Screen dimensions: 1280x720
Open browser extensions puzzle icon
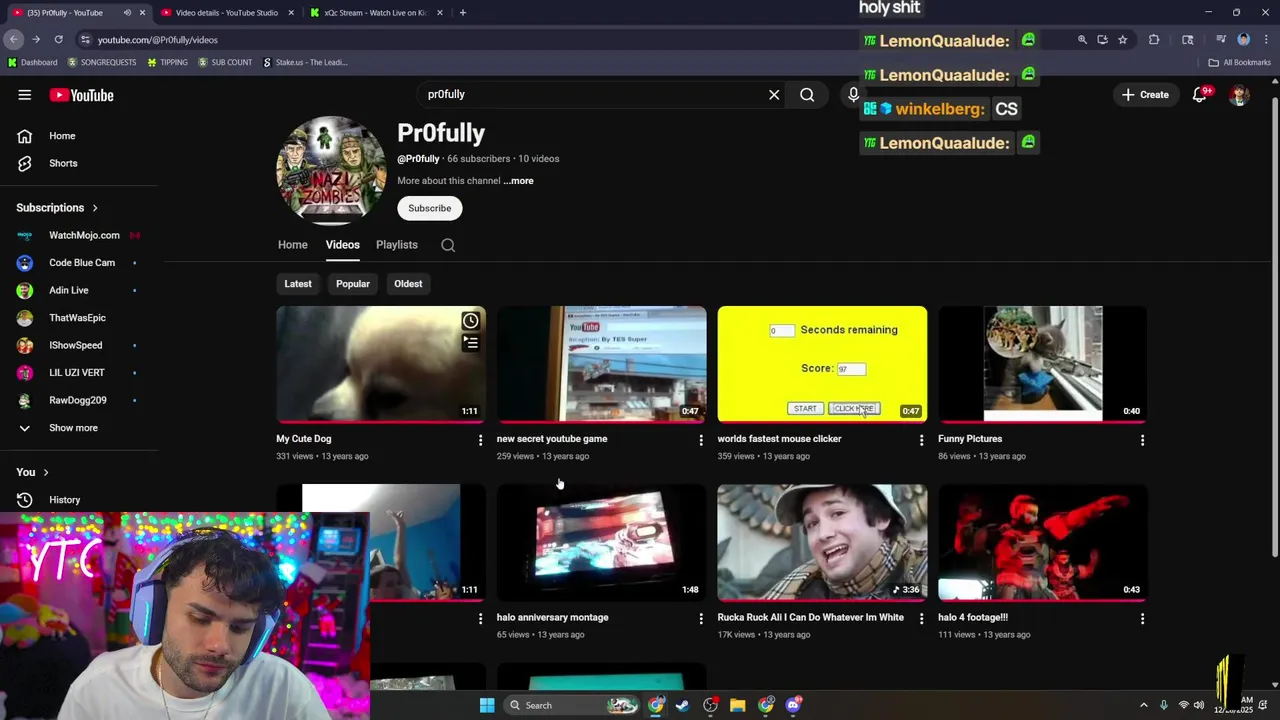coord(1154,40)
